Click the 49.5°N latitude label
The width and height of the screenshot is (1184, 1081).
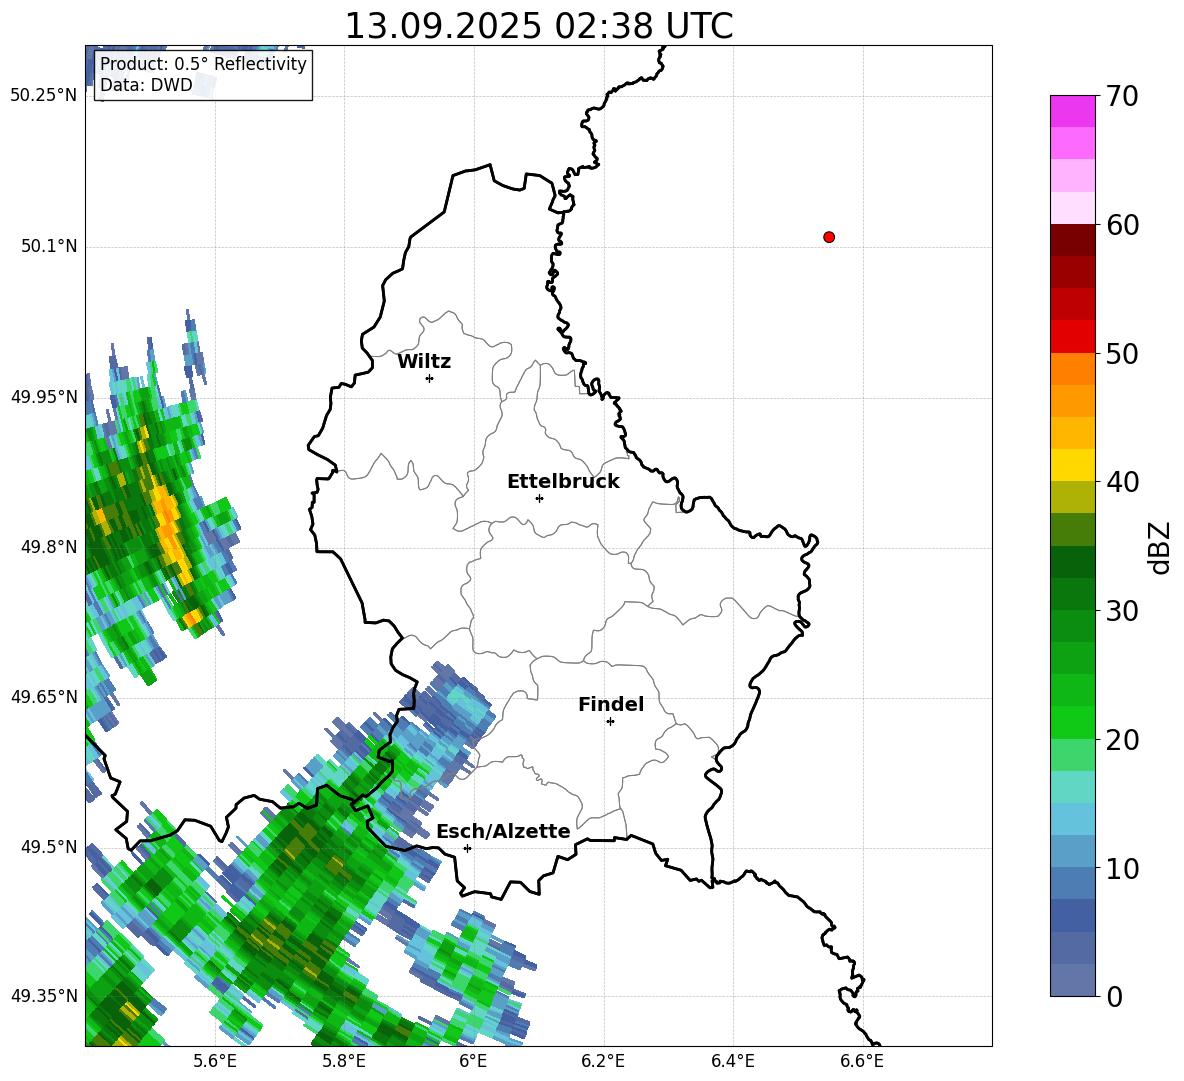[49, 847]
